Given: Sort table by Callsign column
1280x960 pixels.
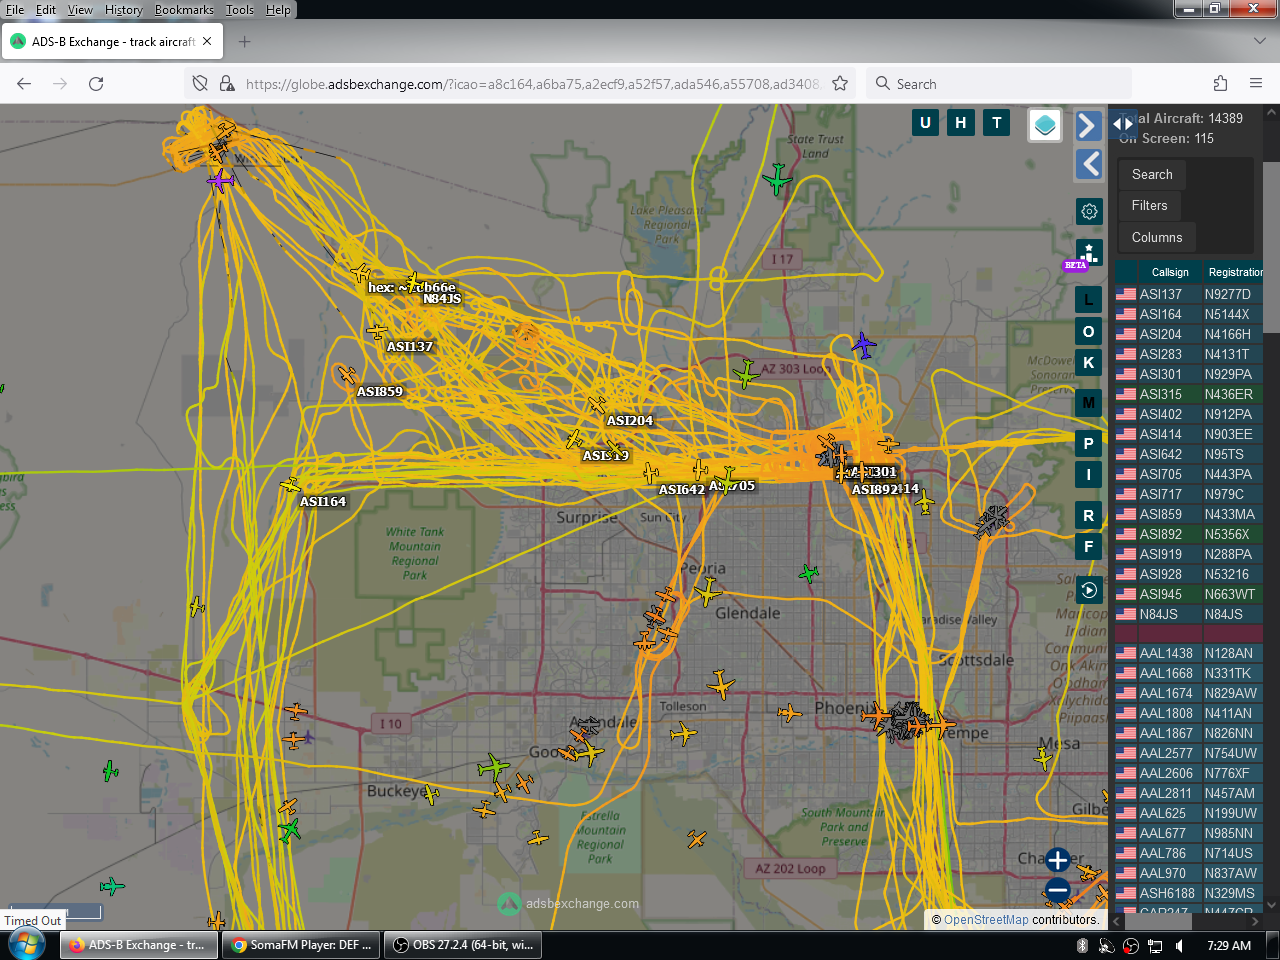Looking at the screenshot, I should (1170, 272).
